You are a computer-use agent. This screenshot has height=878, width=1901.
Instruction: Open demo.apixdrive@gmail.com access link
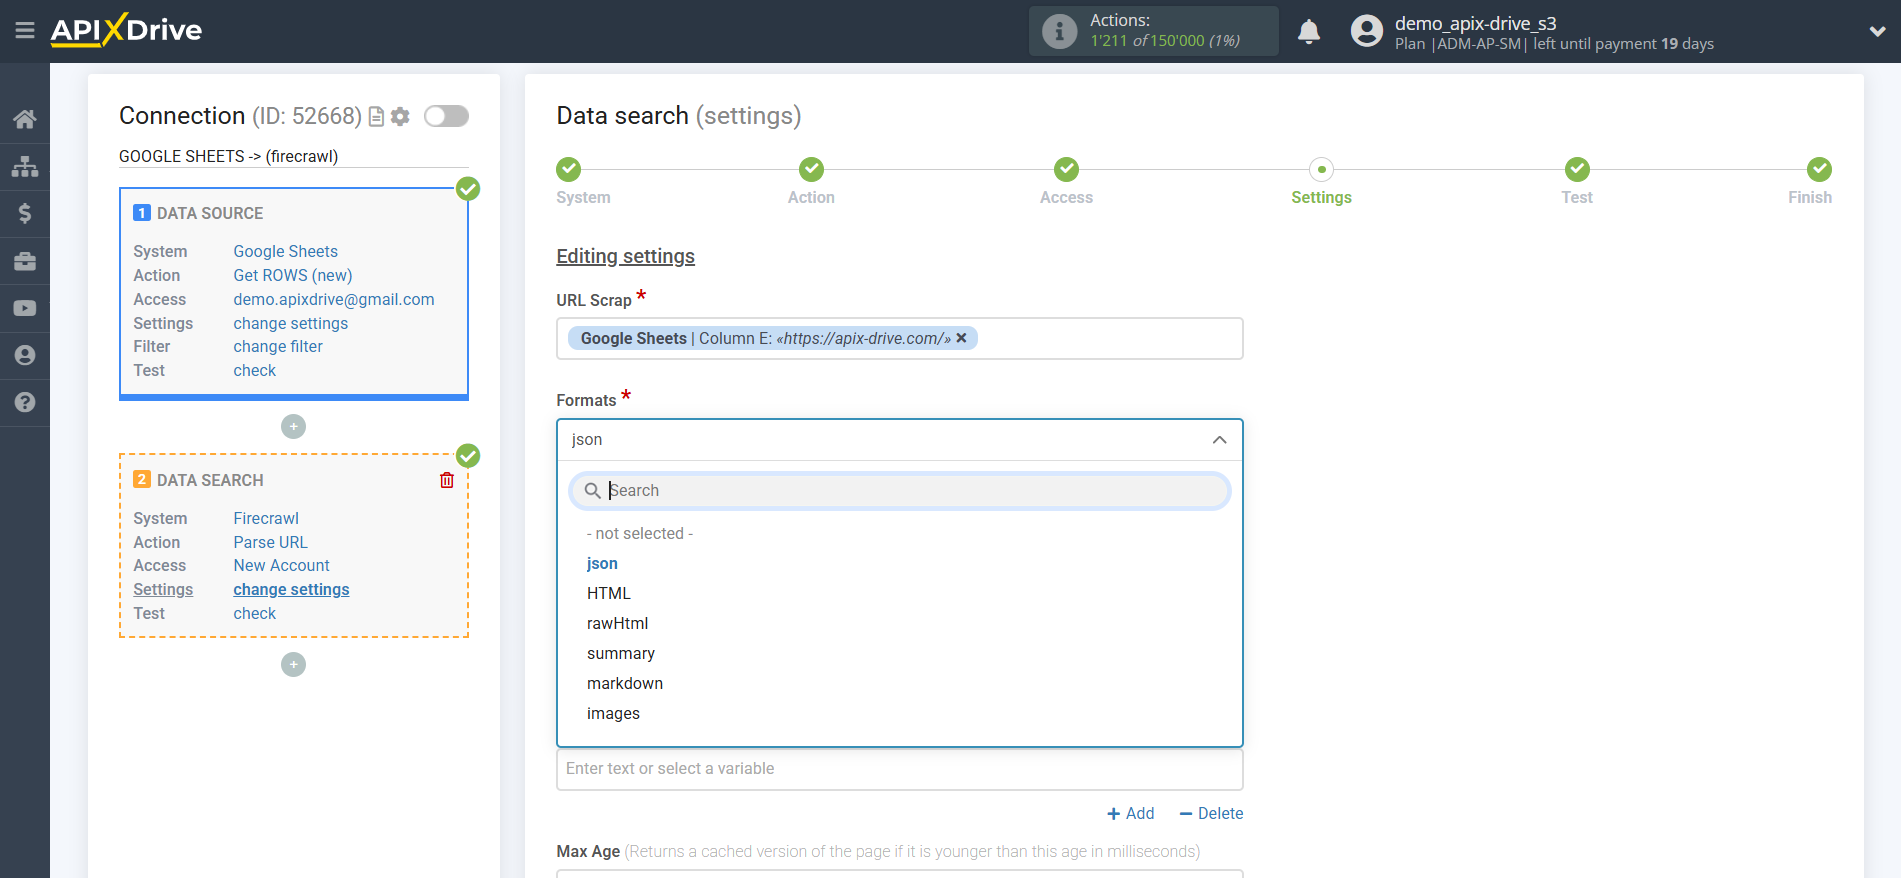(x=334, y=300)
